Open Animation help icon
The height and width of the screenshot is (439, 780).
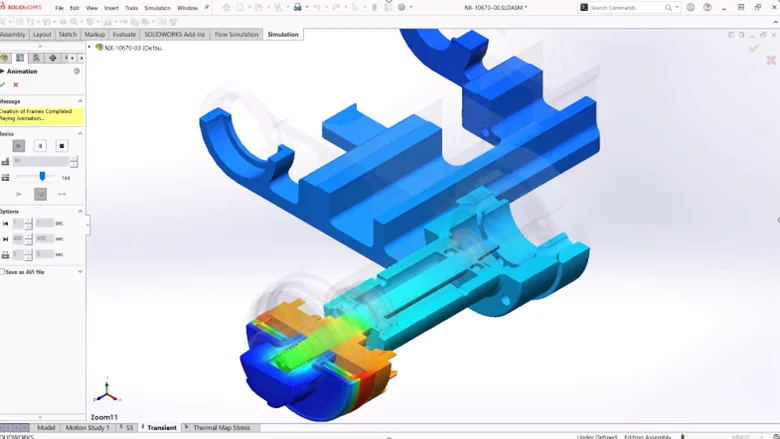[x=77, y=71]
